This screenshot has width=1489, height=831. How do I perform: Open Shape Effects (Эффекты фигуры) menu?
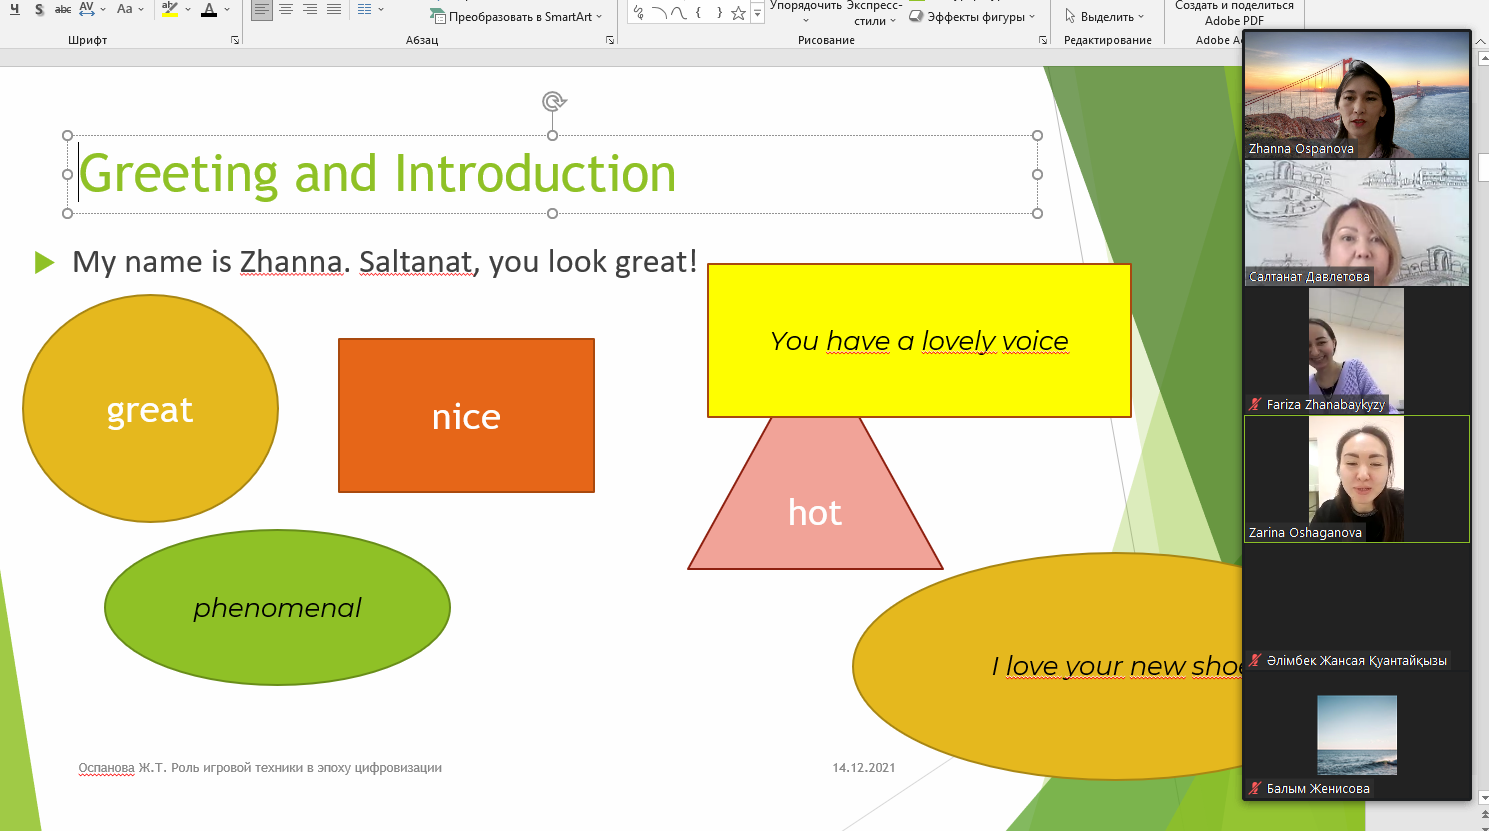pos(972,16)
